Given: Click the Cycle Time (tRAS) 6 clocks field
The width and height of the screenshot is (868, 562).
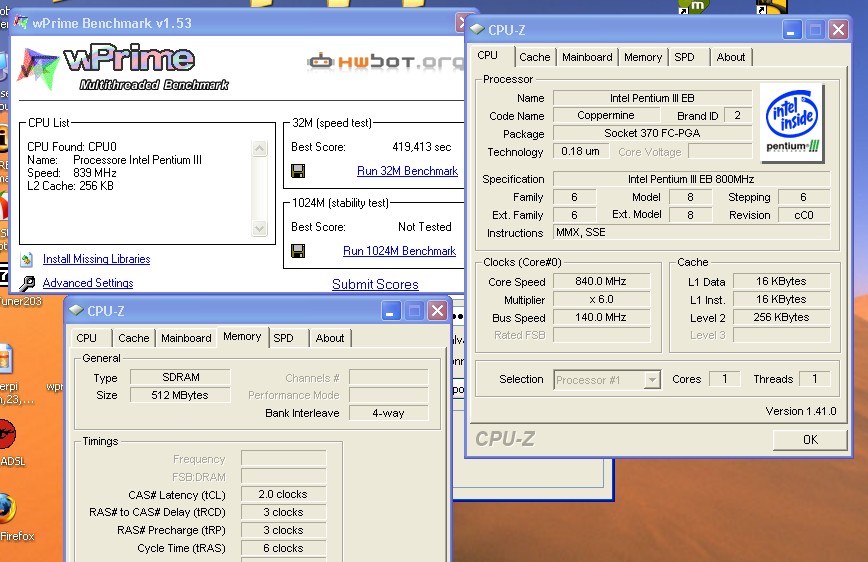Looking at the screenshot, I should (x=283, y=548).
